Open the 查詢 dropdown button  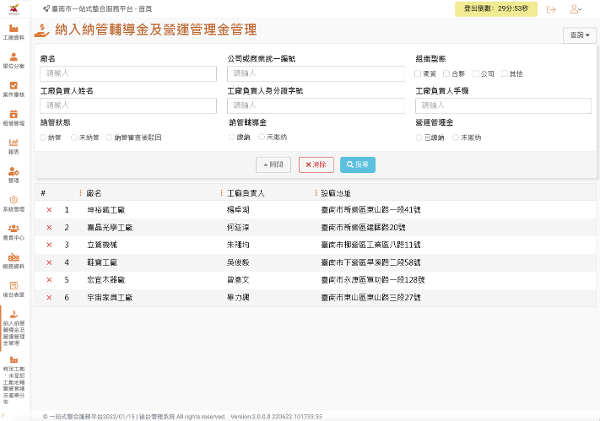pos(579,35)
